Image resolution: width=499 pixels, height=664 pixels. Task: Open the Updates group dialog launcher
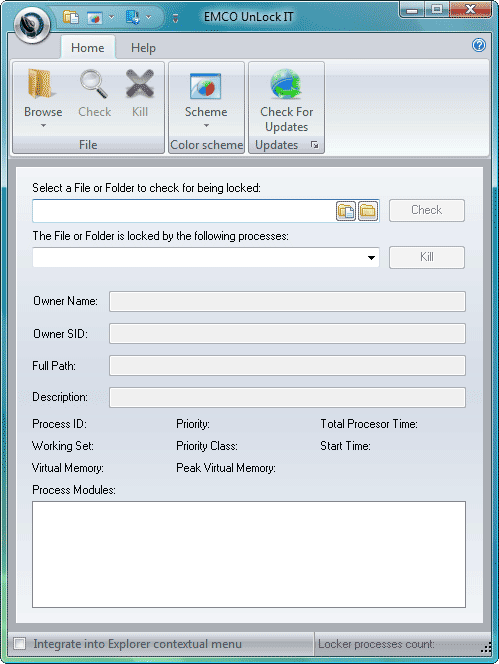click(x=314, y=145)
